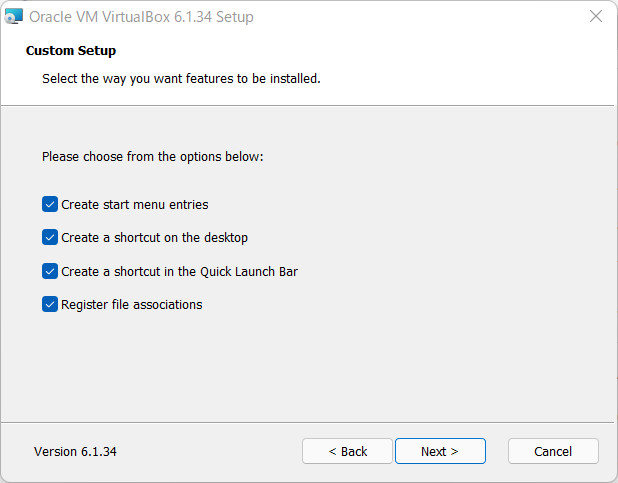Click the greater-than arrow on Next button

(x=454, y=451)
